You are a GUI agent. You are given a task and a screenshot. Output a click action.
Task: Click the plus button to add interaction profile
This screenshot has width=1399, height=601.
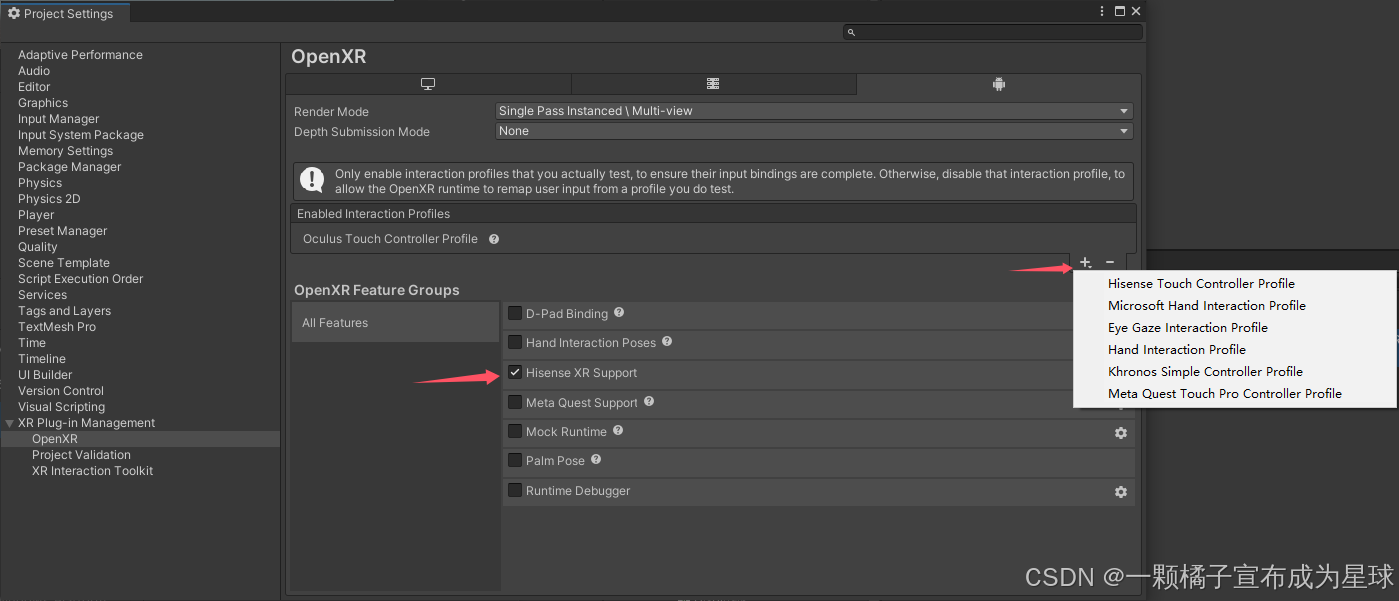coord(1085,262)
